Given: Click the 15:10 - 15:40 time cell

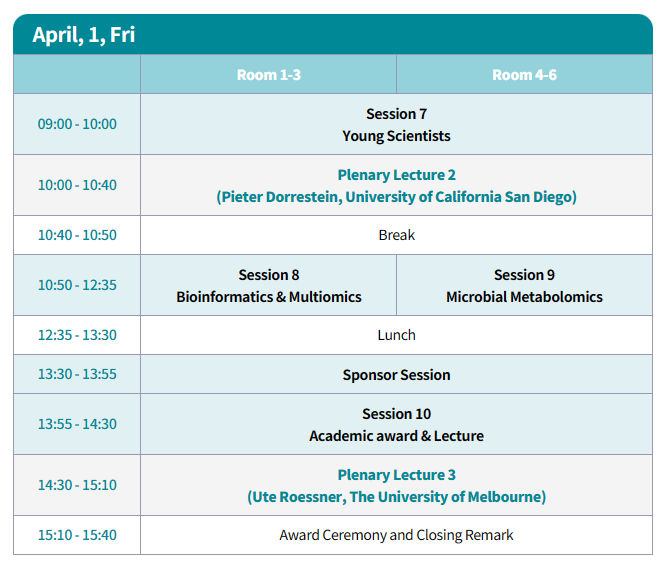Looking at the screenshot, I should (77, 535).
